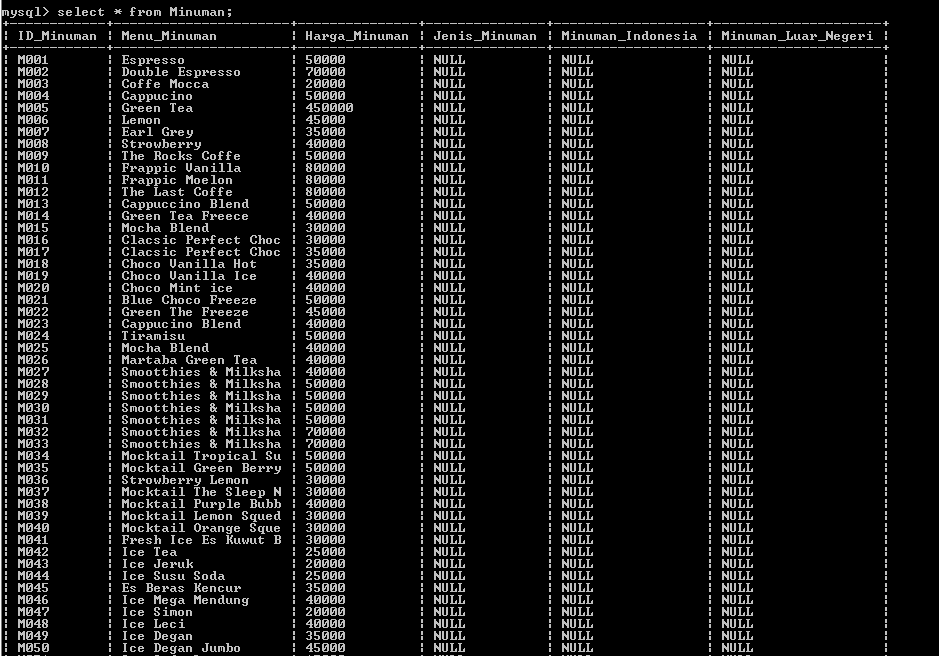Click the Minuman_Luar_Negeri NULL value in row M020
The width and height of the screenshot is (939, 656).
737,288
